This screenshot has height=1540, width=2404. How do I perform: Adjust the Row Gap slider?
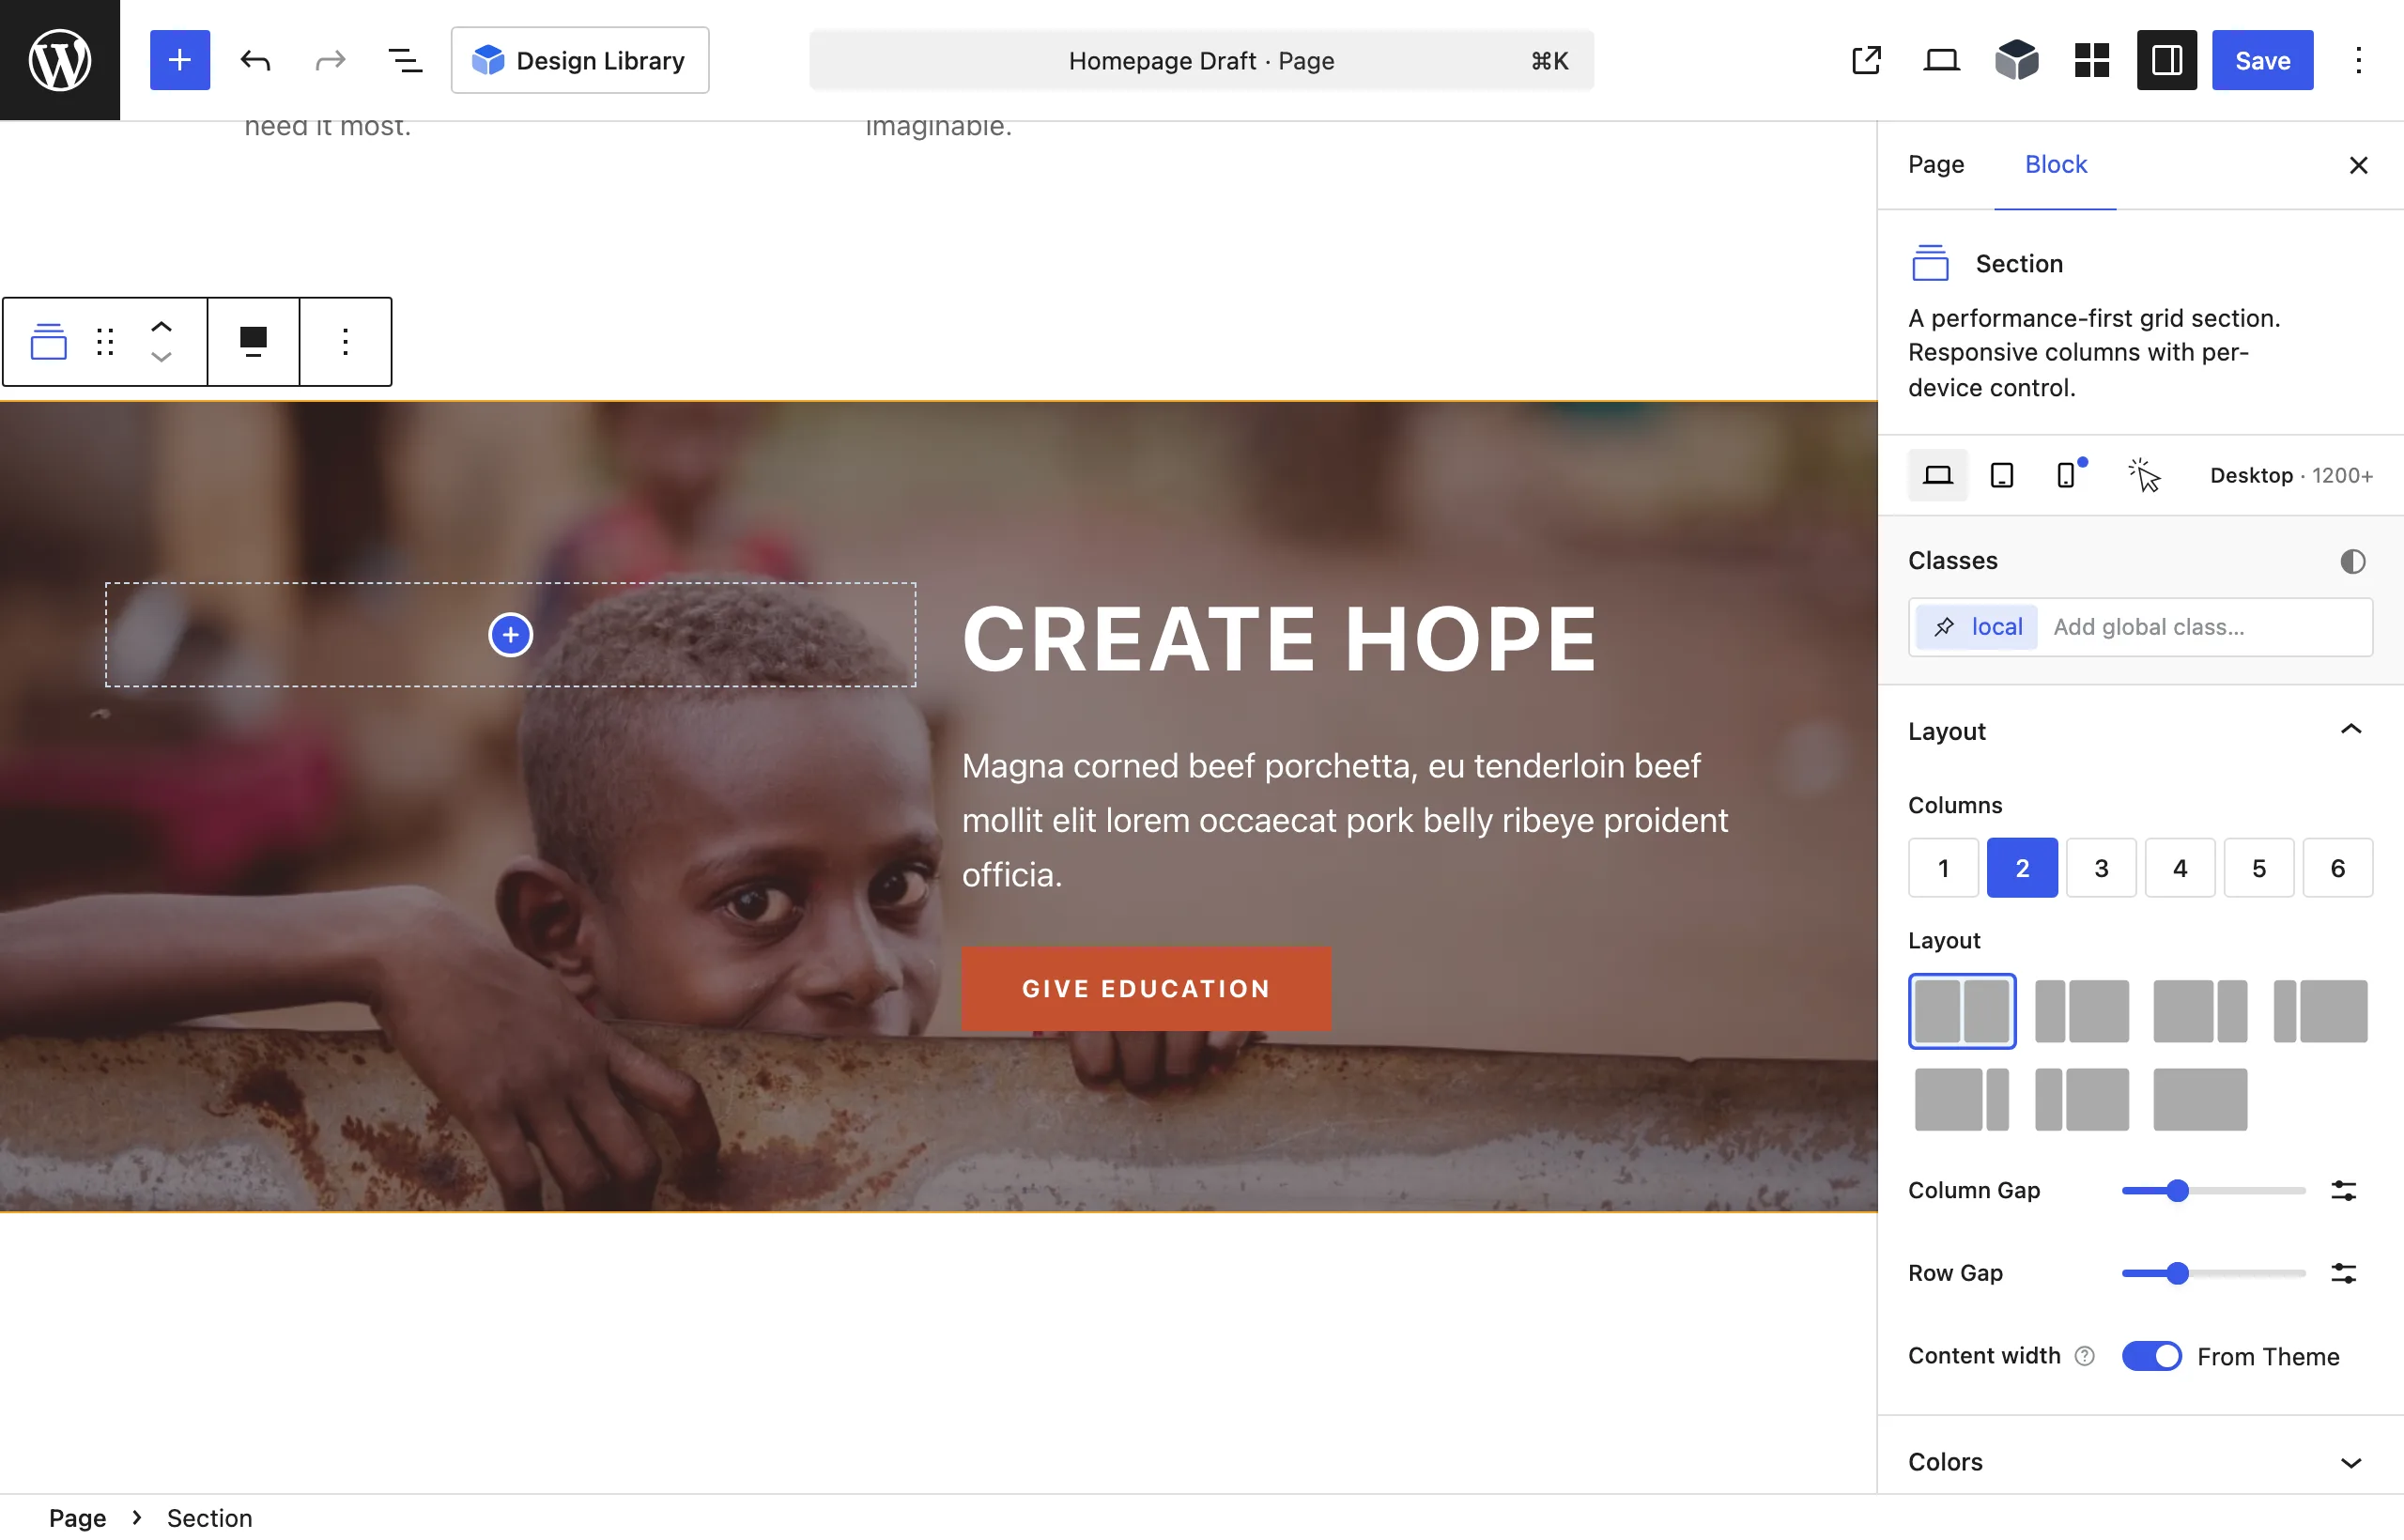[2213, 1273]
